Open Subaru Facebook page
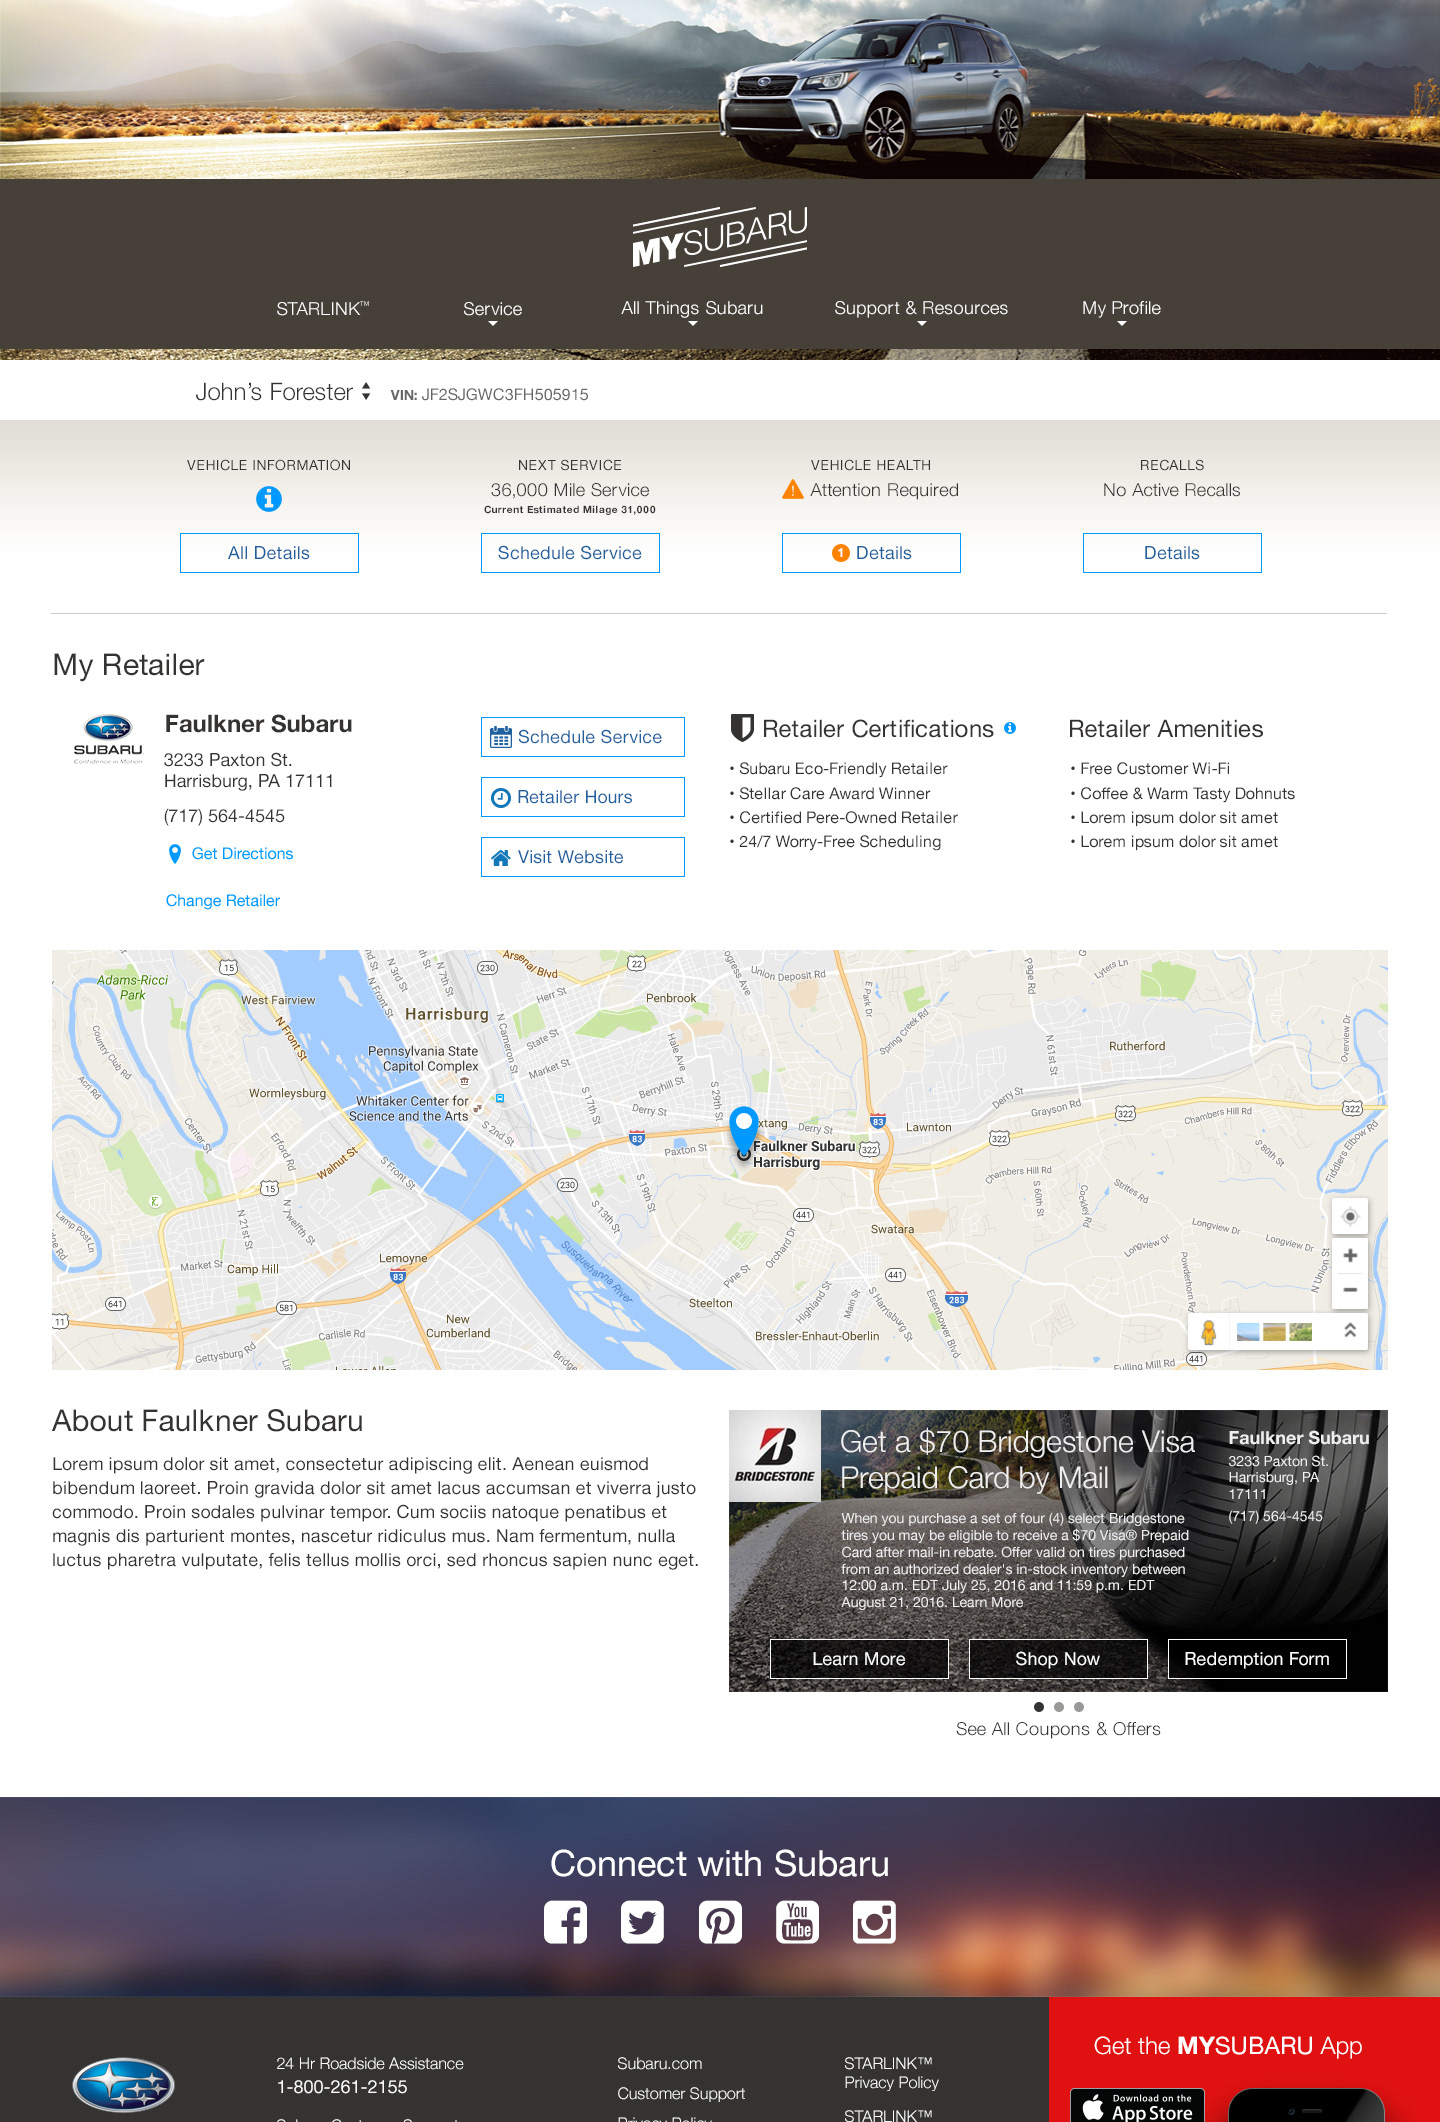 click(x=566, y=1922)
